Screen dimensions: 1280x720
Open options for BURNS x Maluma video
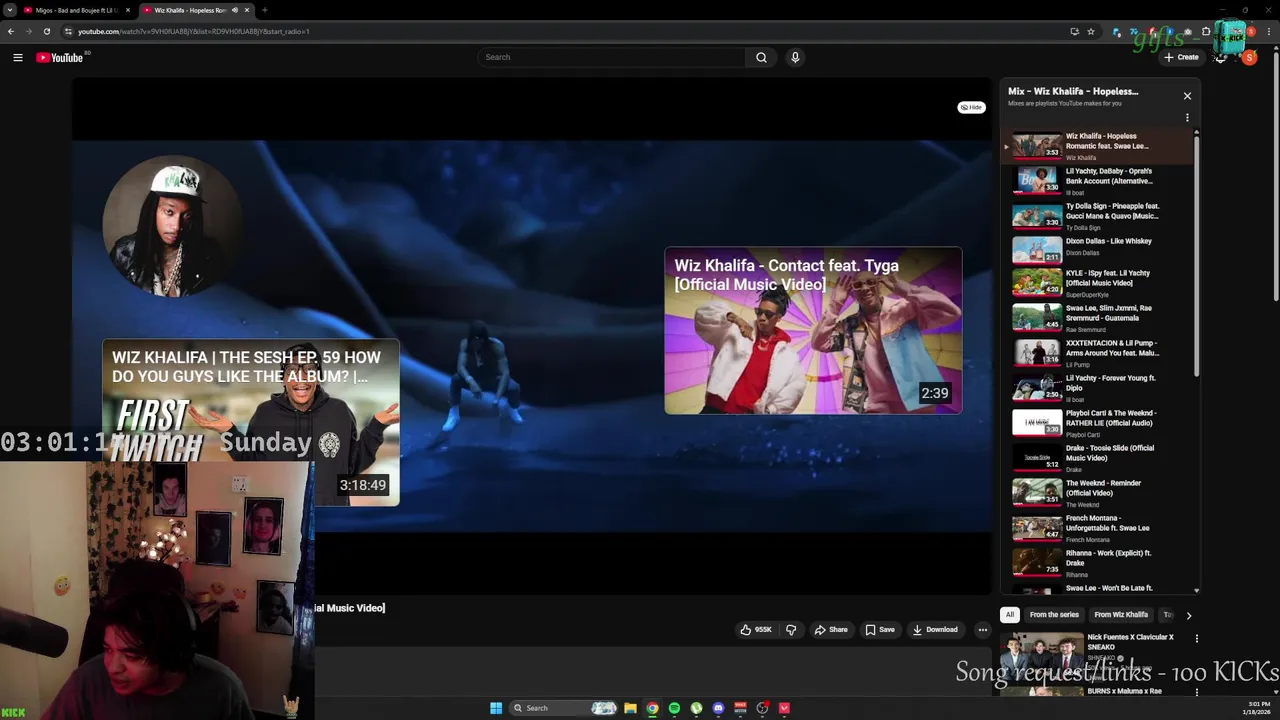1196,692
